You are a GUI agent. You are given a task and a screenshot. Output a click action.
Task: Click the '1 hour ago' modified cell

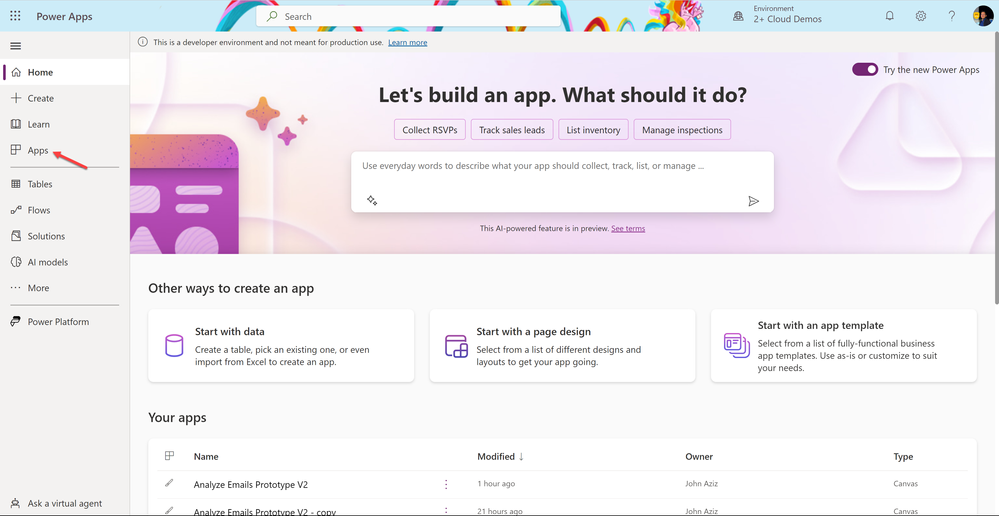tap(496, 484)
